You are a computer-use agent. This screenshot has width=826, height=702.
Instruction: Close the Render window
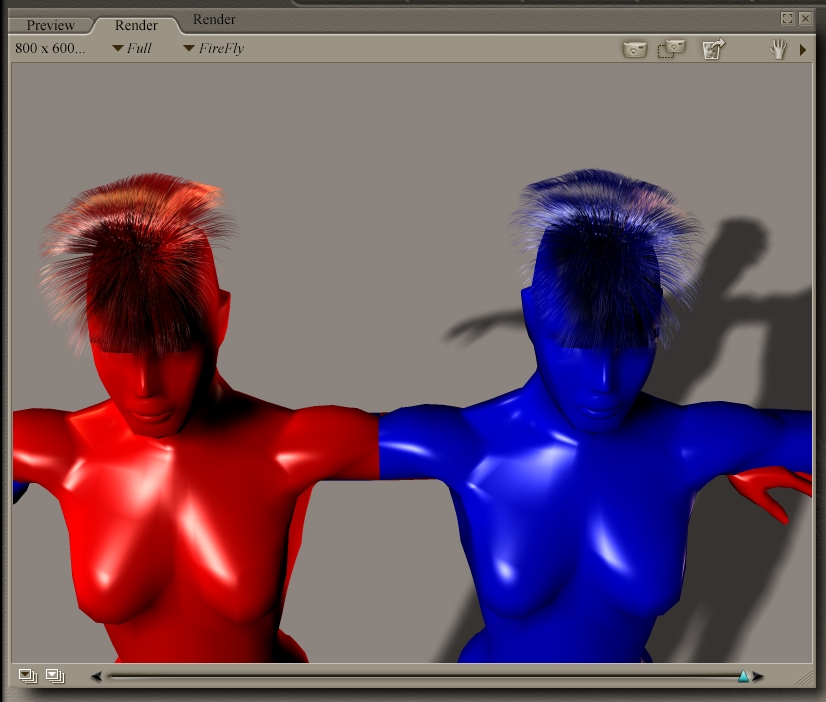click(804, 18)
